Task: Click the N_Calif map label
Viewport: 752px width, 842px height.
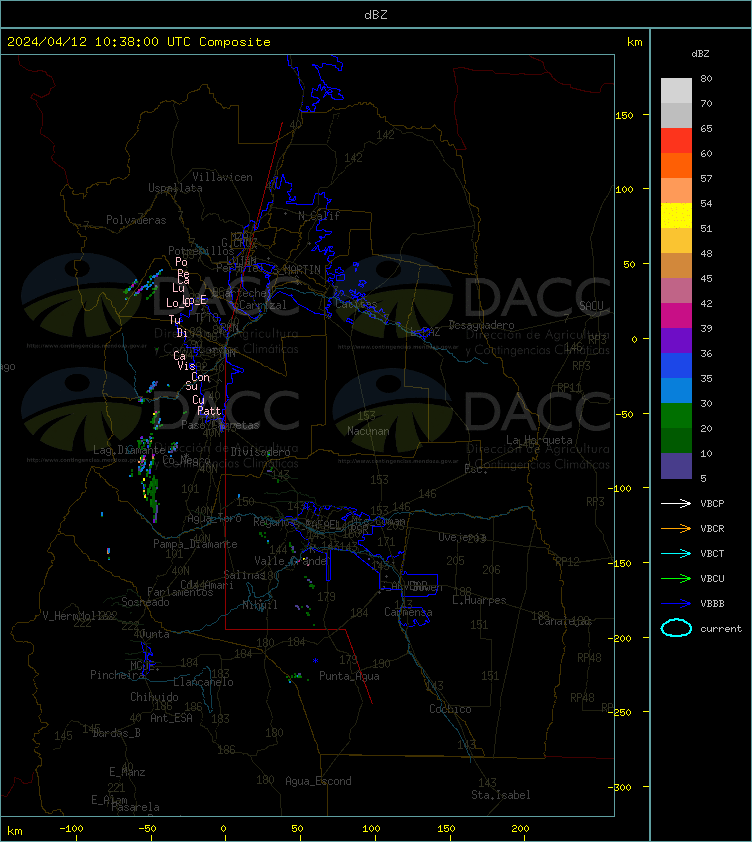Action: [319, 216]
